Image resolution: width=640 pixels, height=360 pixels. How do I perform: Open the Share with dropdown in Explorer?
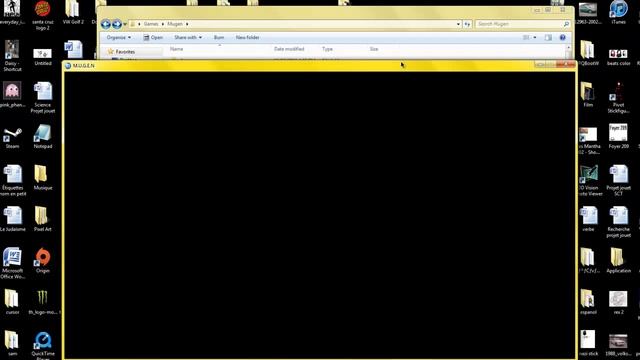coord(188,38)
